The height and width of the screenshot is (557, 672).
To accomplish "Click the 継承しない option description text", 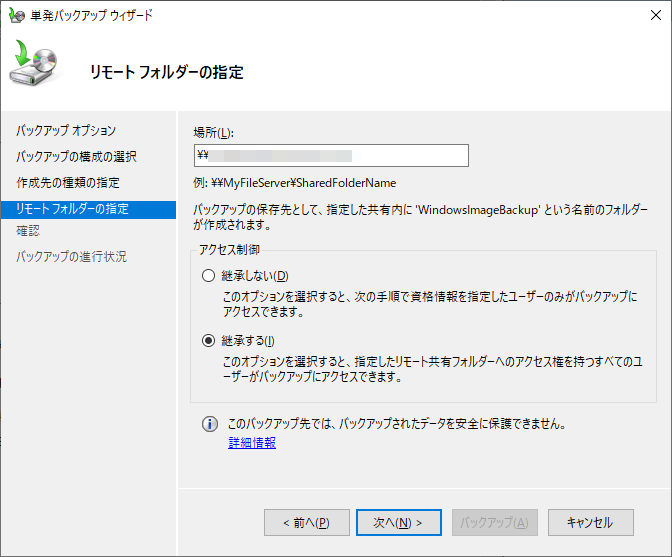I will coord(430,304).
